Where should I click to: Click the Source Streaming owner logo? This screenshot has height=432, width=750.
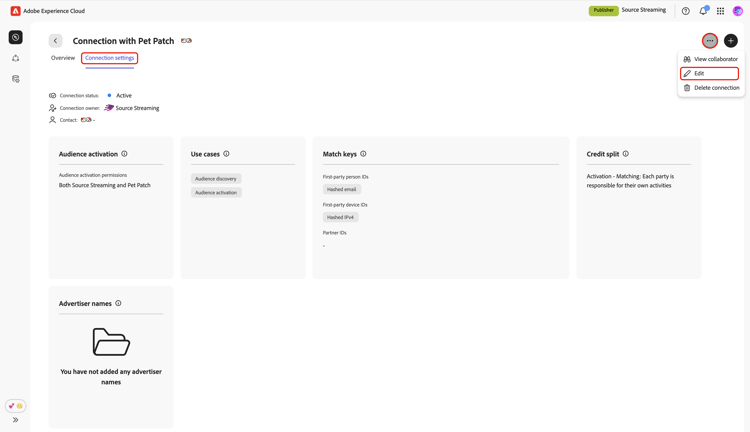pos(109,108)
